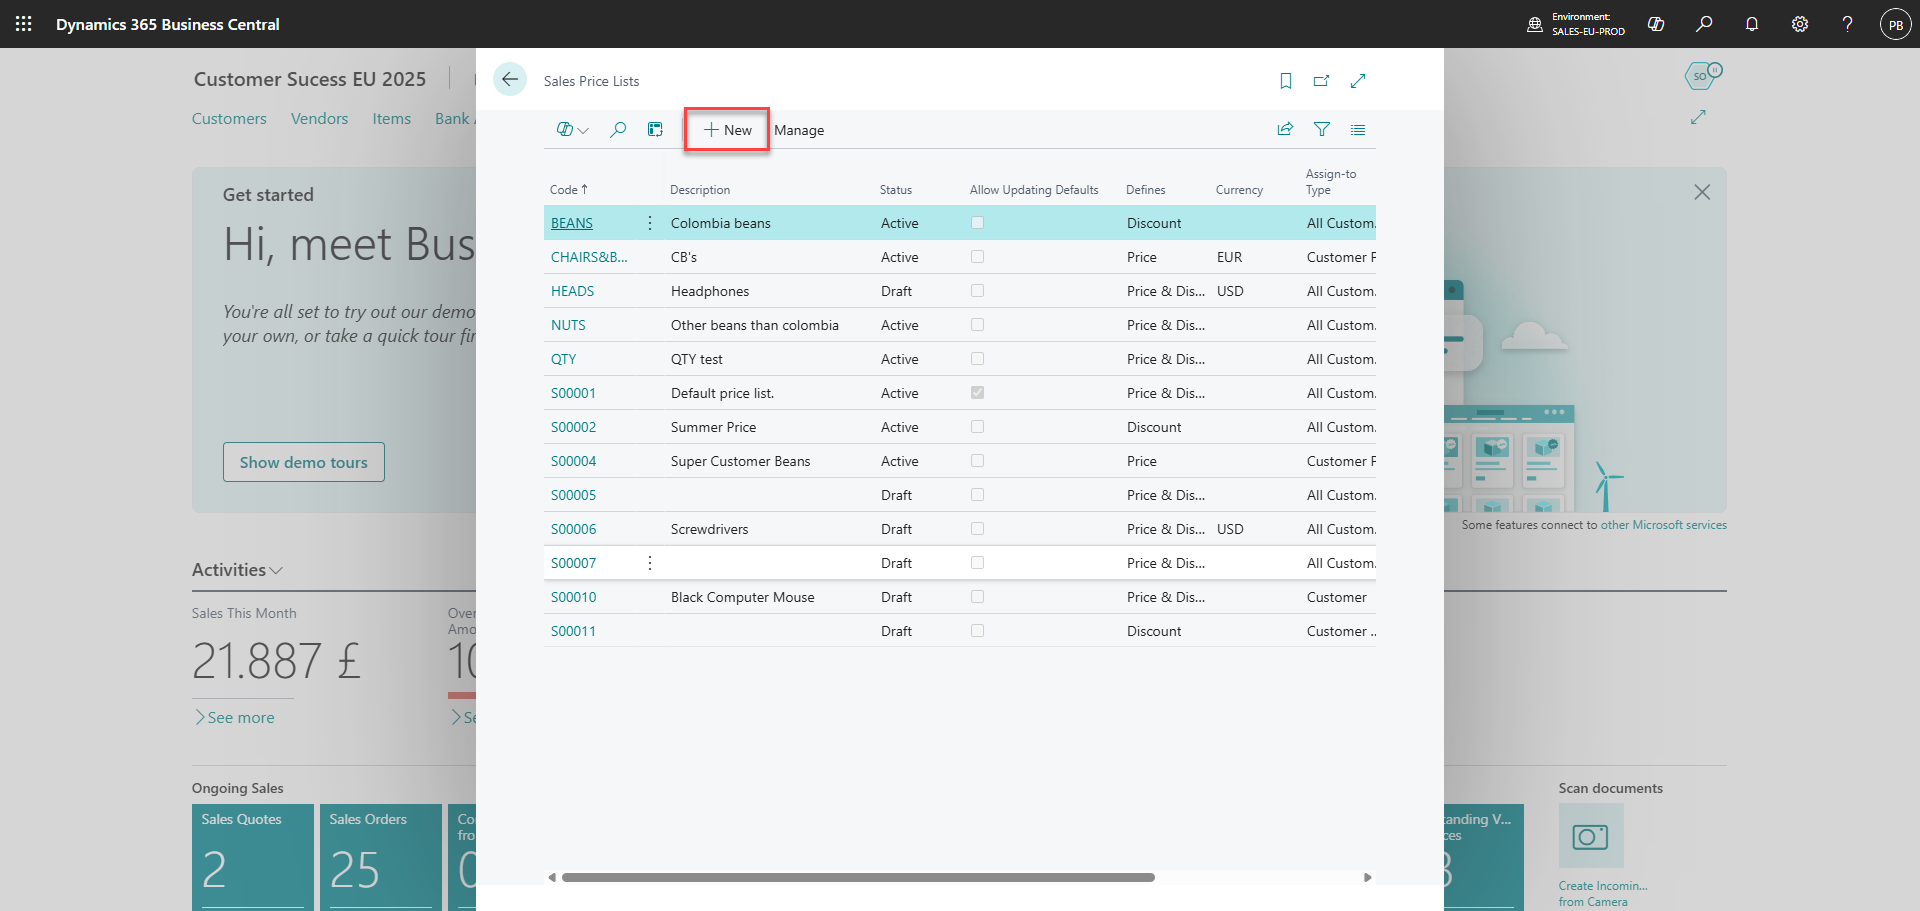The image size is (1920, 911).
Task: Click the camera icon under Scan documents
Action: 1591,836
